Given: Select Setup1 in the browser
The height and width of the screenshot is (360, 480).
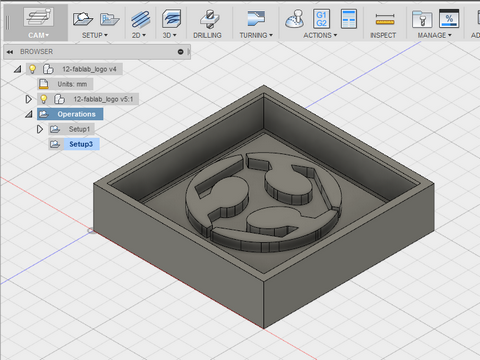Looking at the screenshot, I should tap(79, 129).
